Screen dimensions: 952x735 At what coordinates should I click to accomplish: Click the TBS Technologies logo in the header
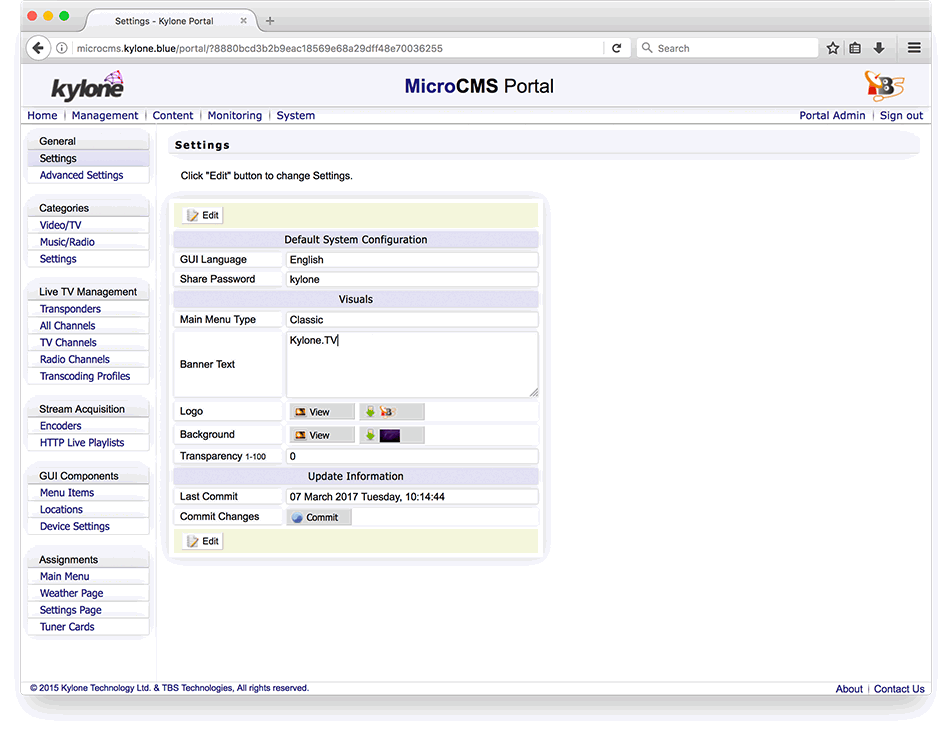tap(886, 86)
